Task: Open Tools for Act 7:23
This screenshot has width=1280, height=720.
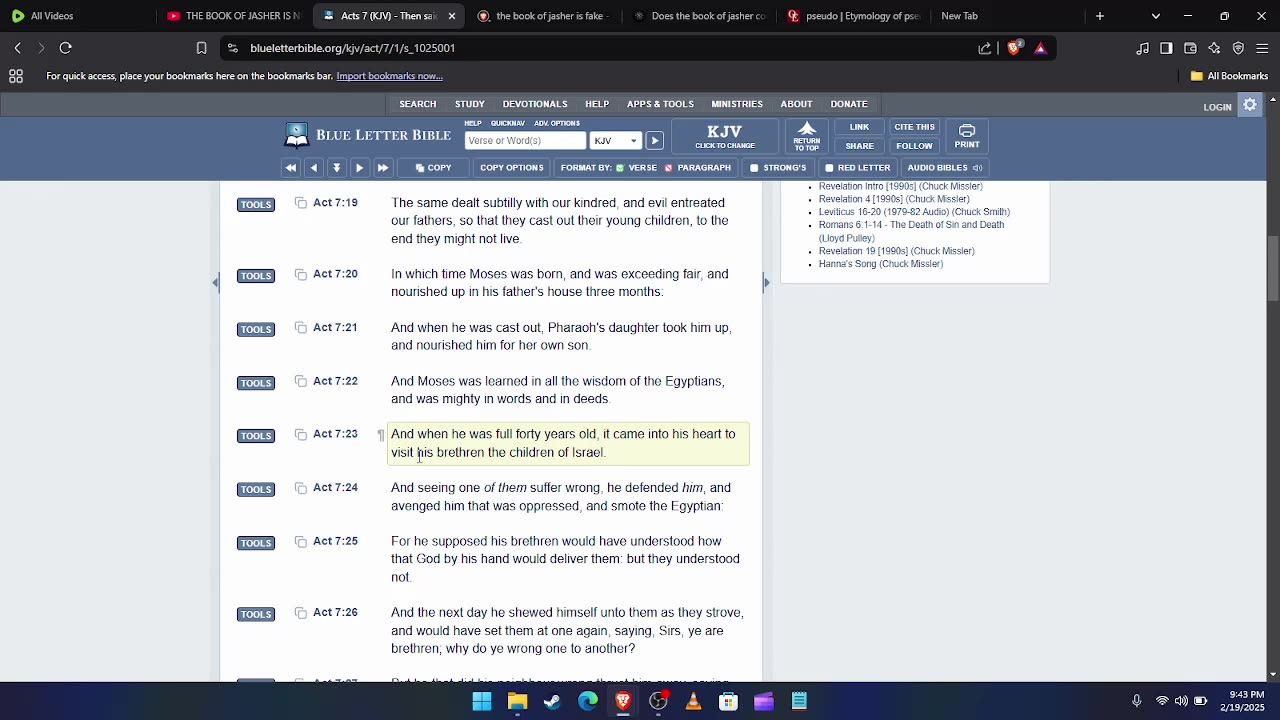Action: (x=256, y=436)
